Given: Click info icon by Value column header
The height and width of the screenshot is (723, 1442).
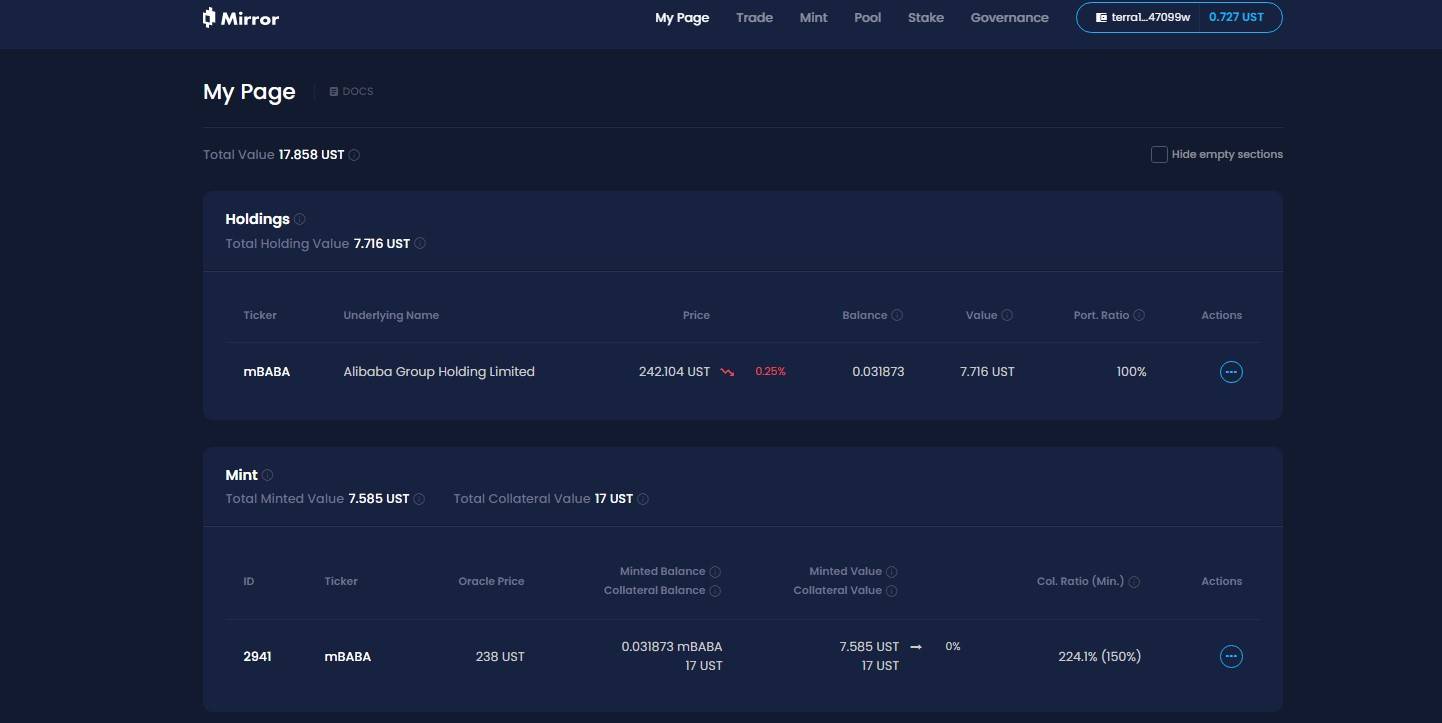Looking at the screenshot, I should pos(1007,315).
